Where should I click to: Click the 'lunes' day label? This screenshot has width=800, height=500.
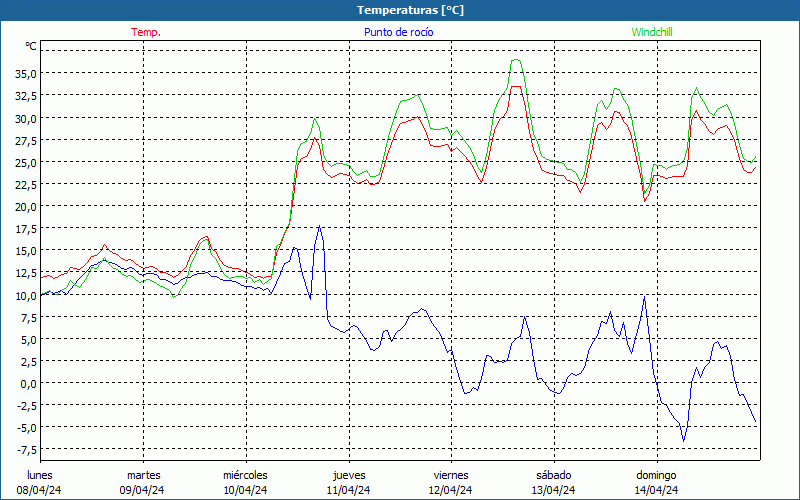coord(40,475)
